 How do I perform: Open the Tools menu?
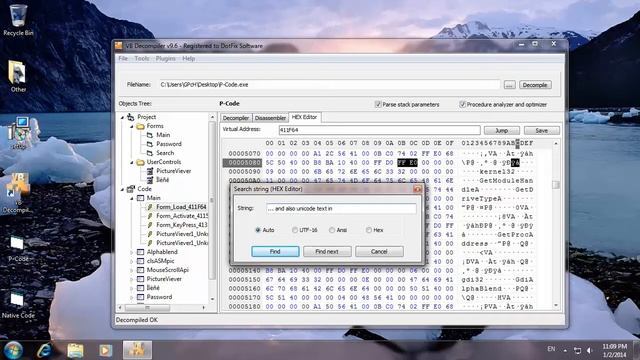click(142, 58)
